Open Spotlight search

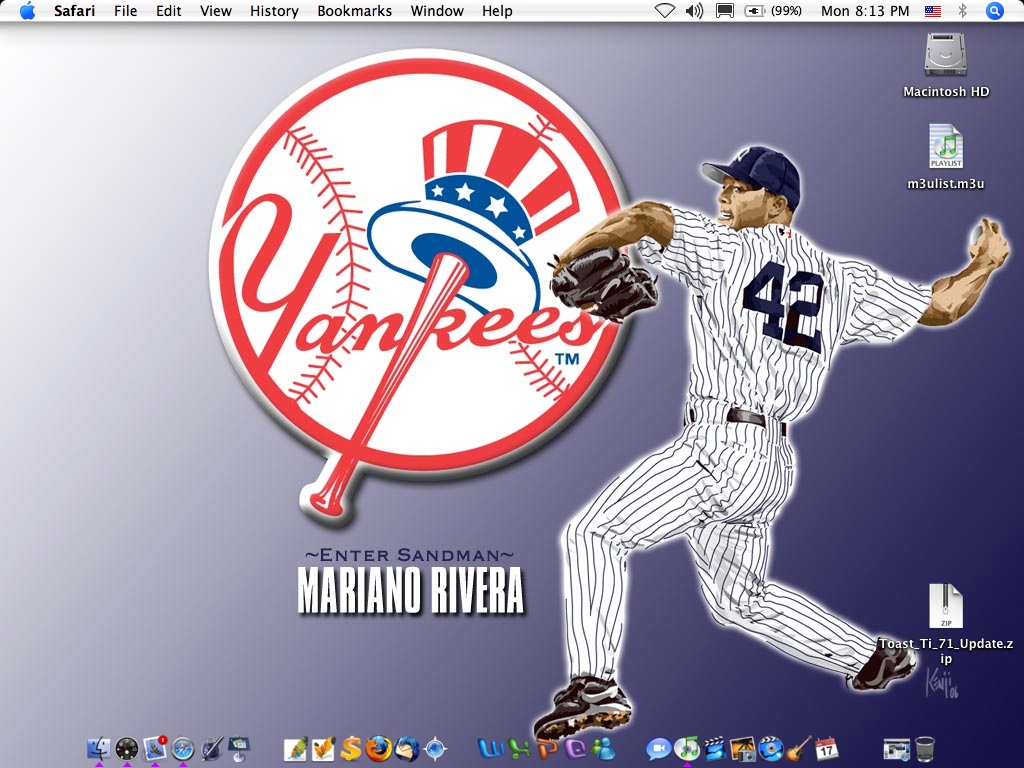(x=994, y=11)
